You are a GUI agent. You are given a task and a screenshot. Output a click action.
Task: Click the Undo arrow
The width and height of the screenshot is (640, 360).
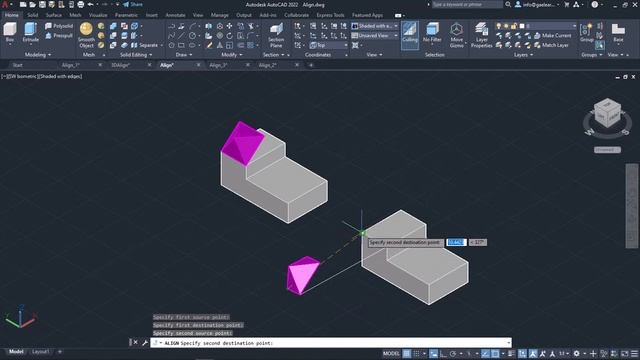(91, 4)
